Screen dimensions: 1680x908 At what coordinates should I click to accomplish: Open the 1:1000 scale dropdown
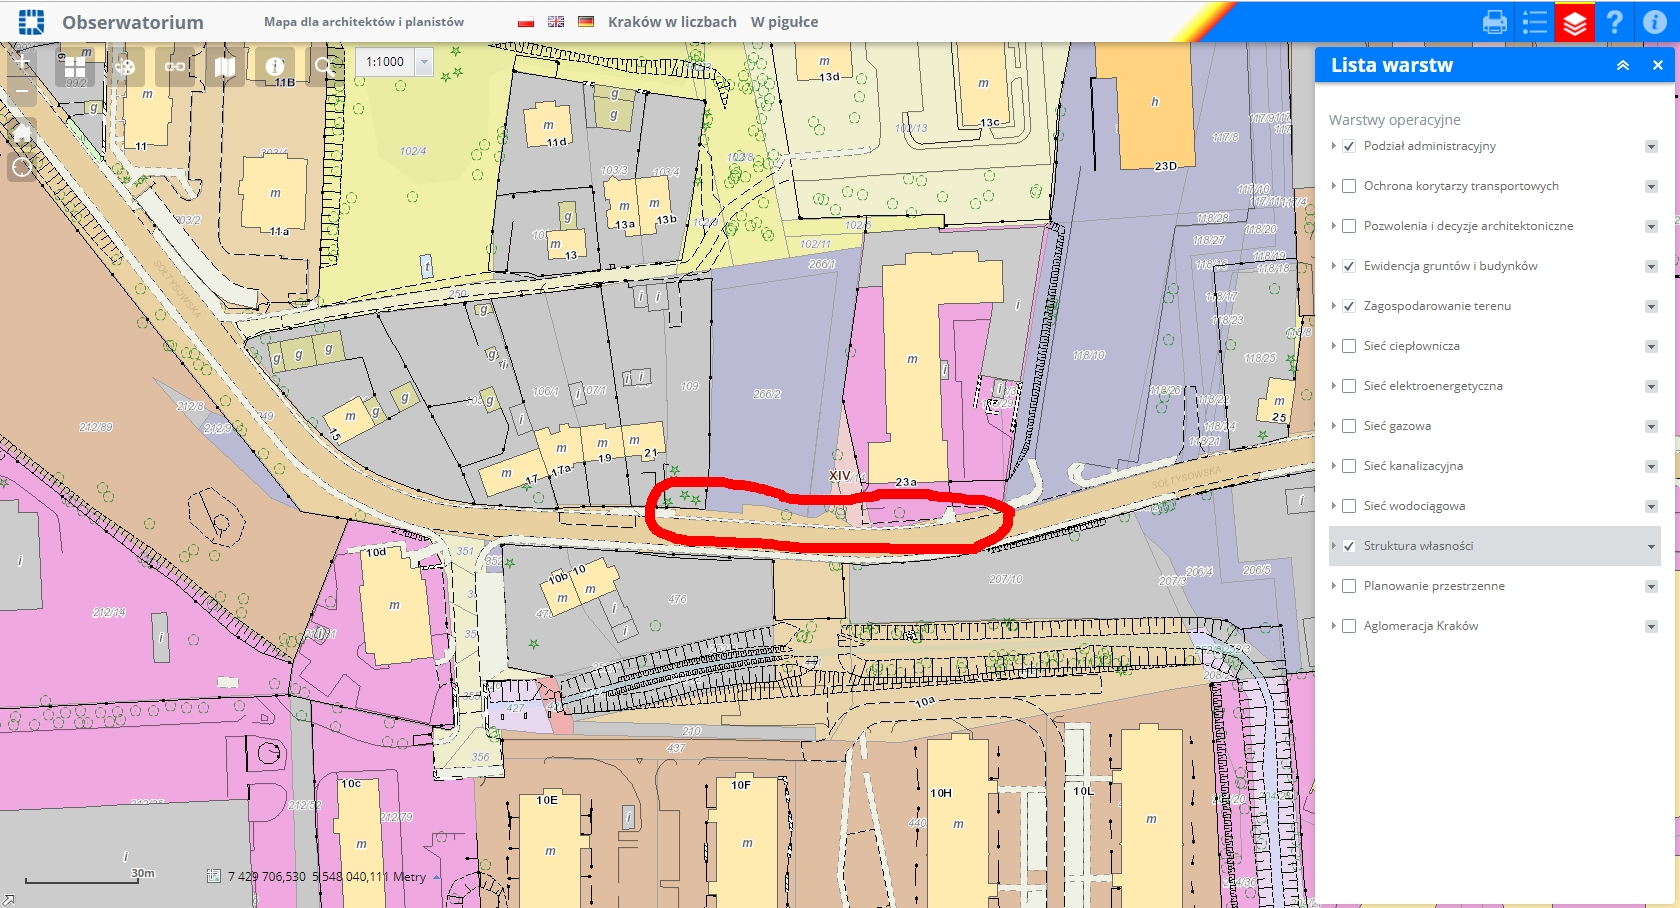point(424,62)
